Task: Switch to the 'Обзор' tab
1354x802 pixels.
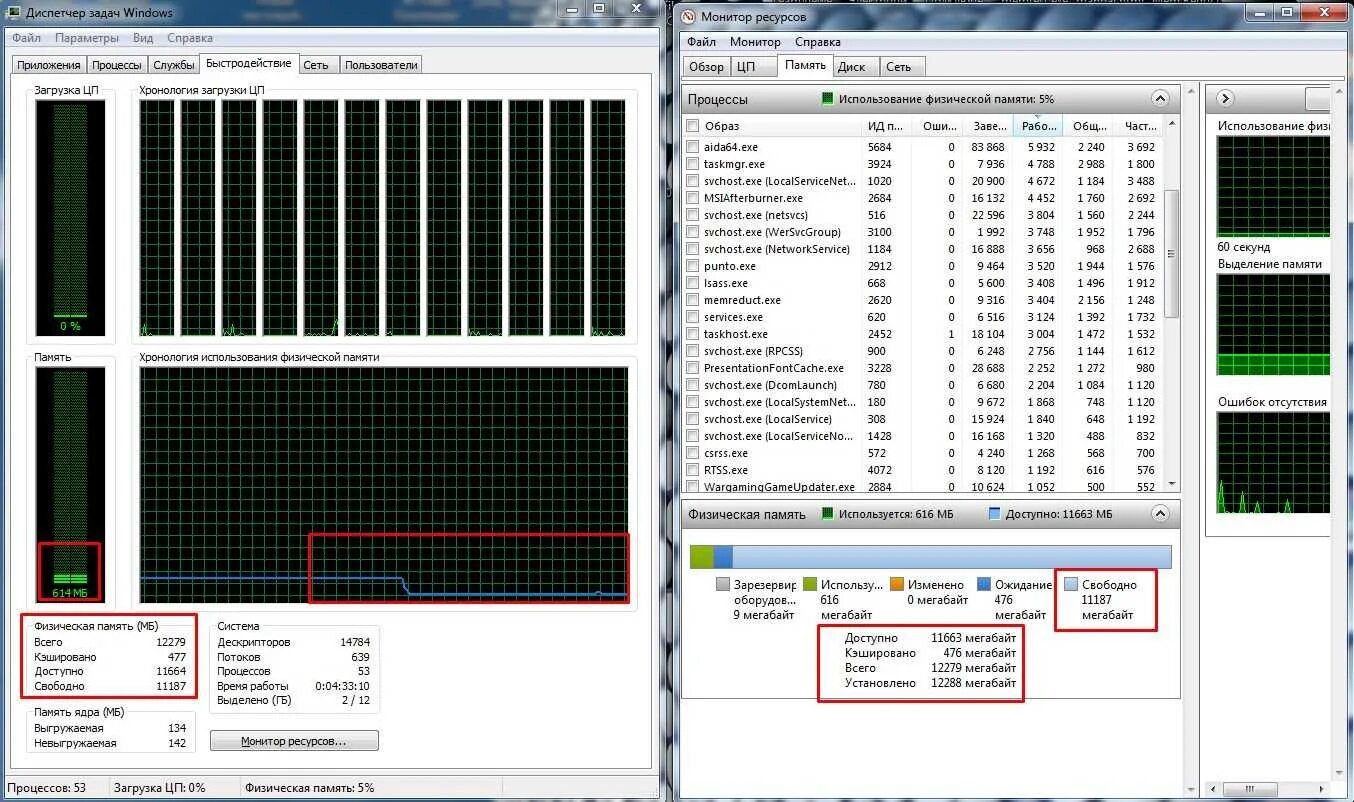Action: click(x=706, y=67)
